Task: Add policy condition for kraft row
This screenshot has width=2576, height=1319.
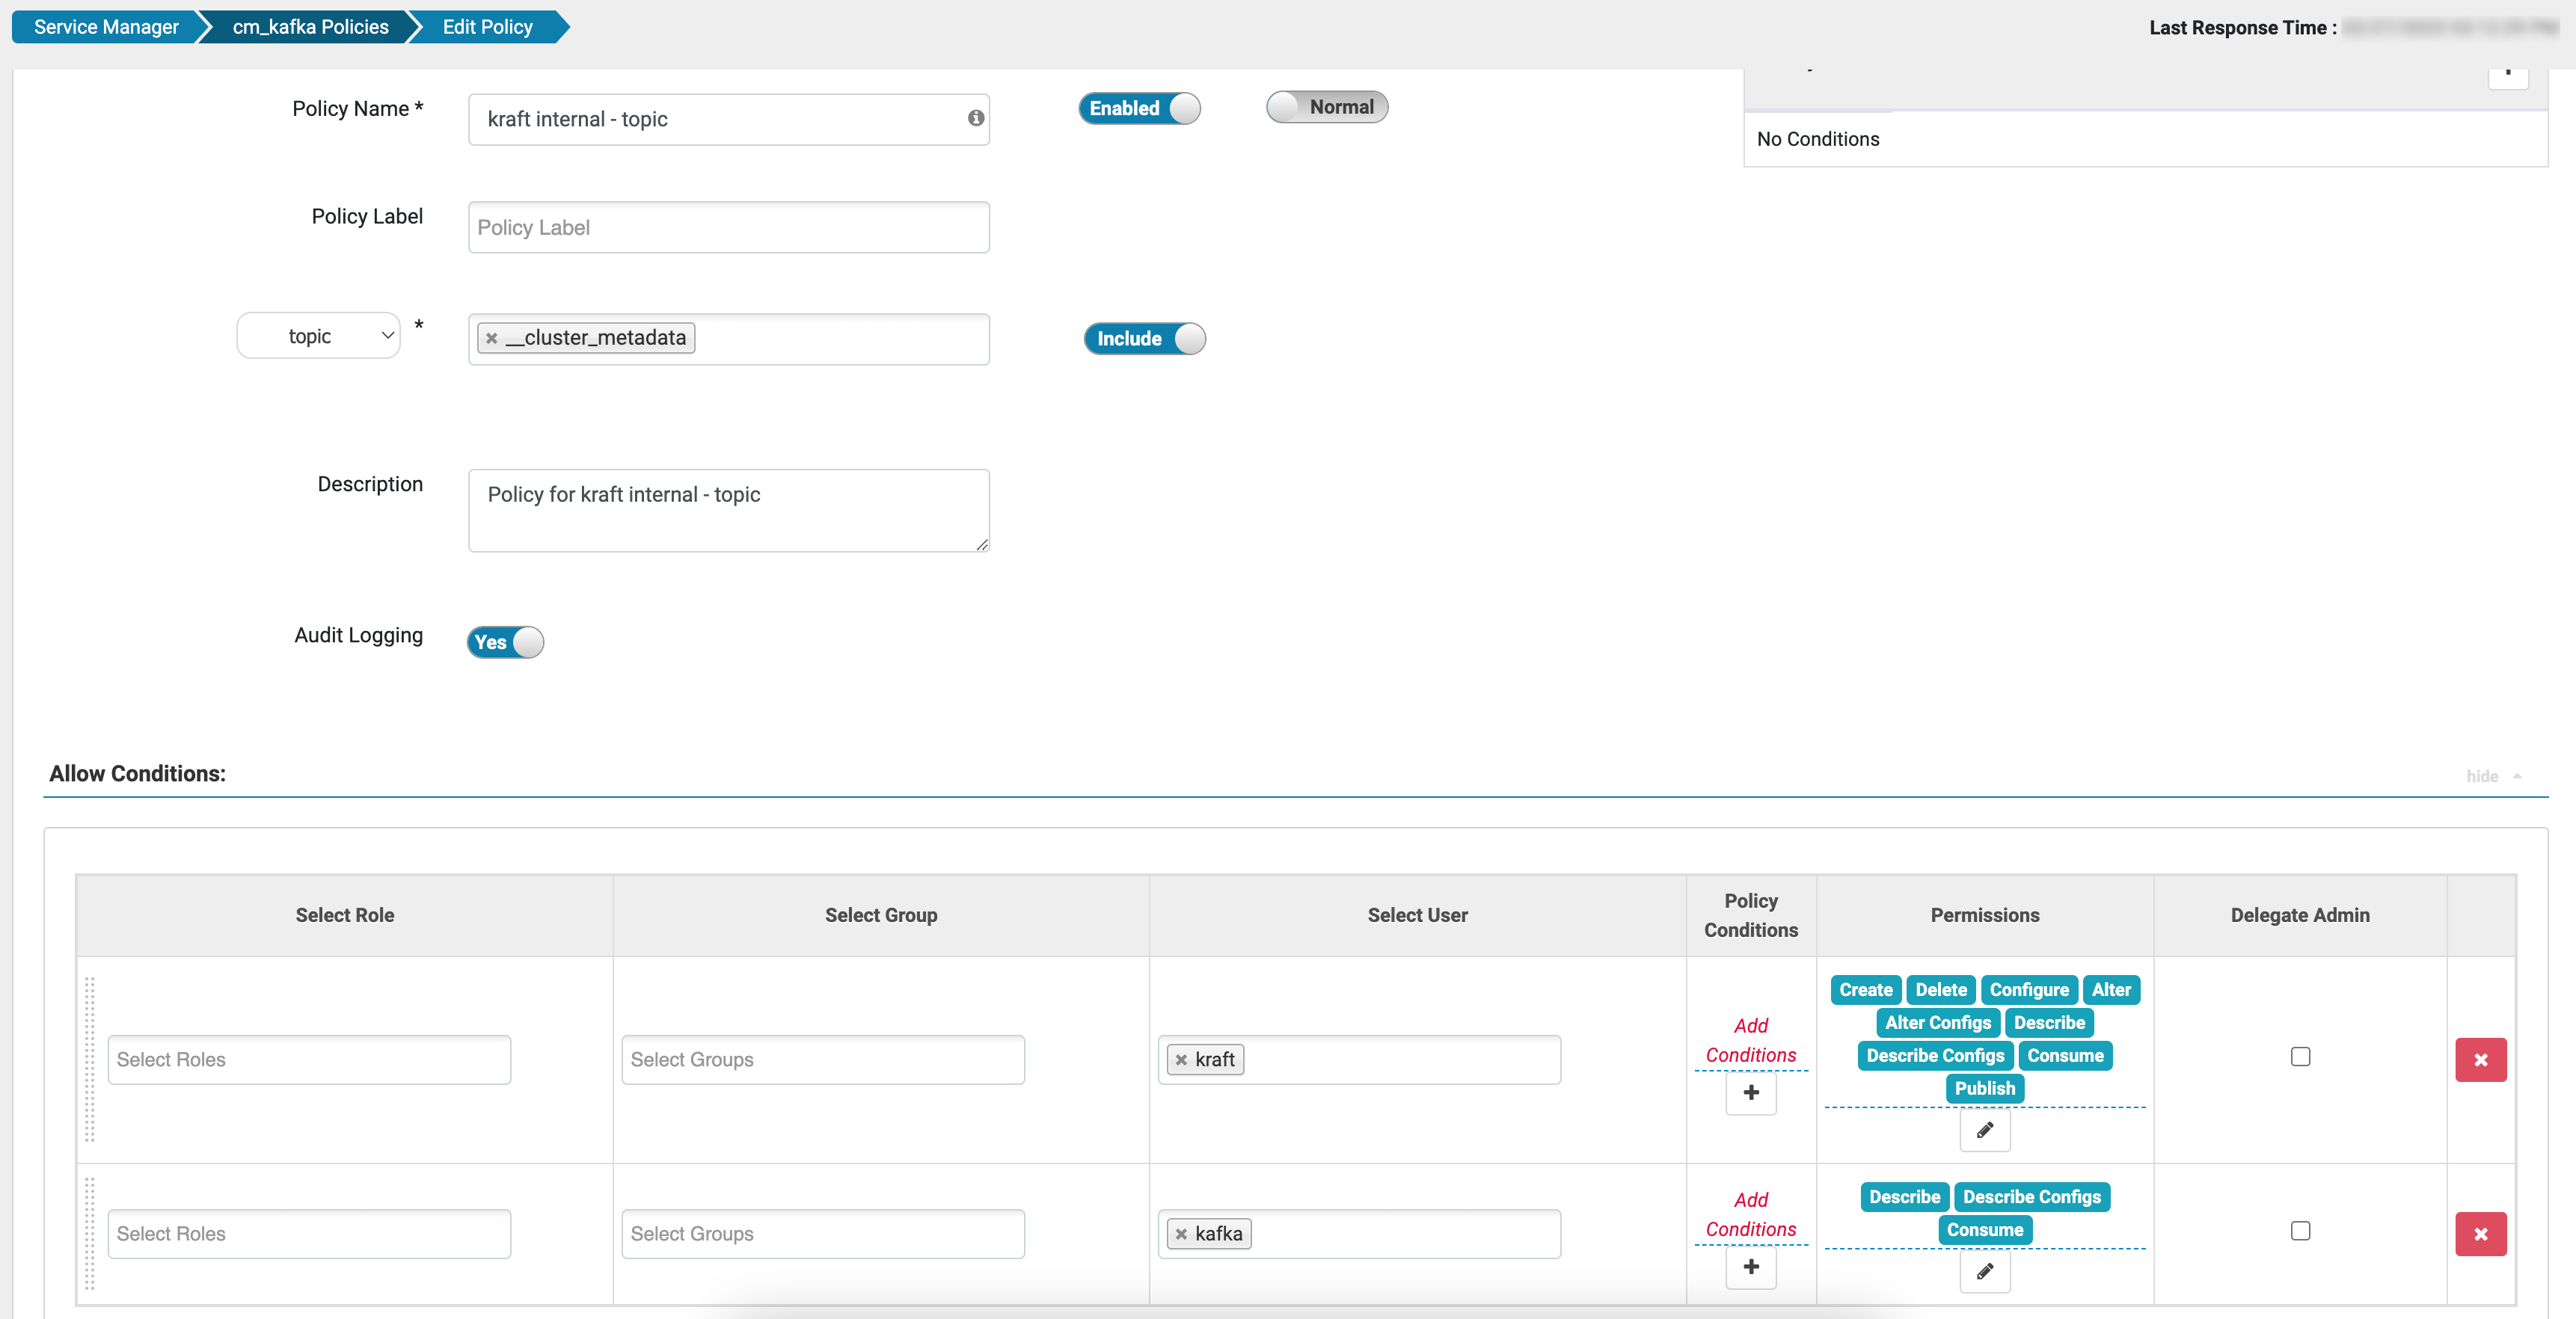Action: point(1750,1093)
